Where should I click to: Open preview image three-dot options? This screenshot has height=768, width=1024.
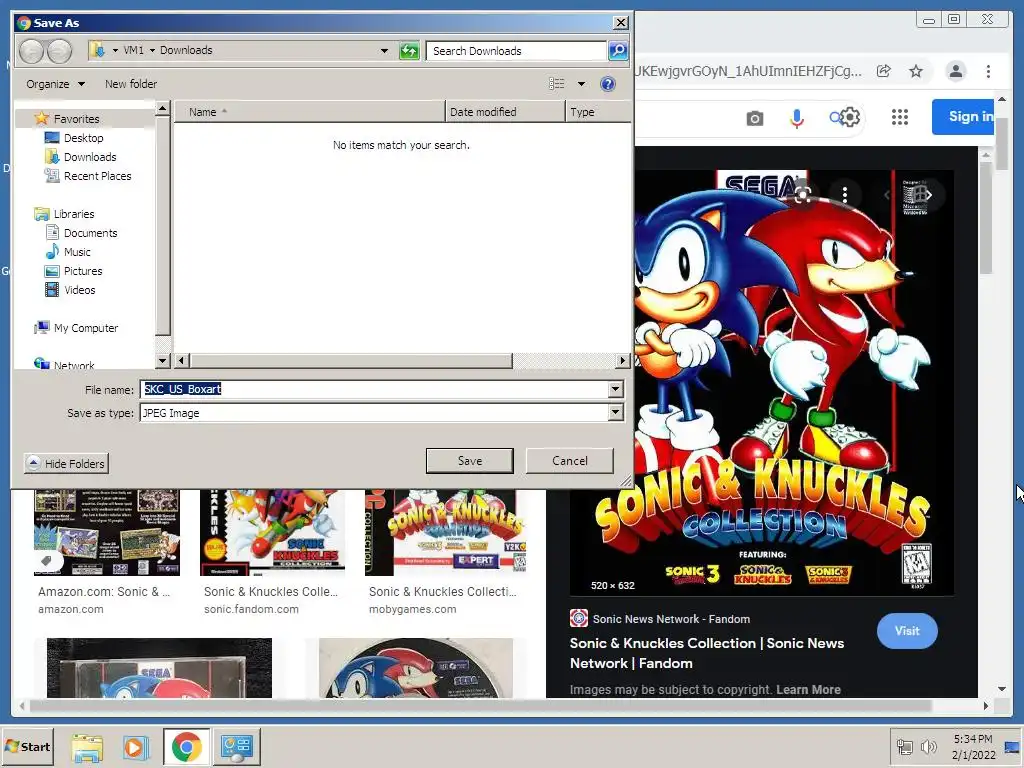844,195
